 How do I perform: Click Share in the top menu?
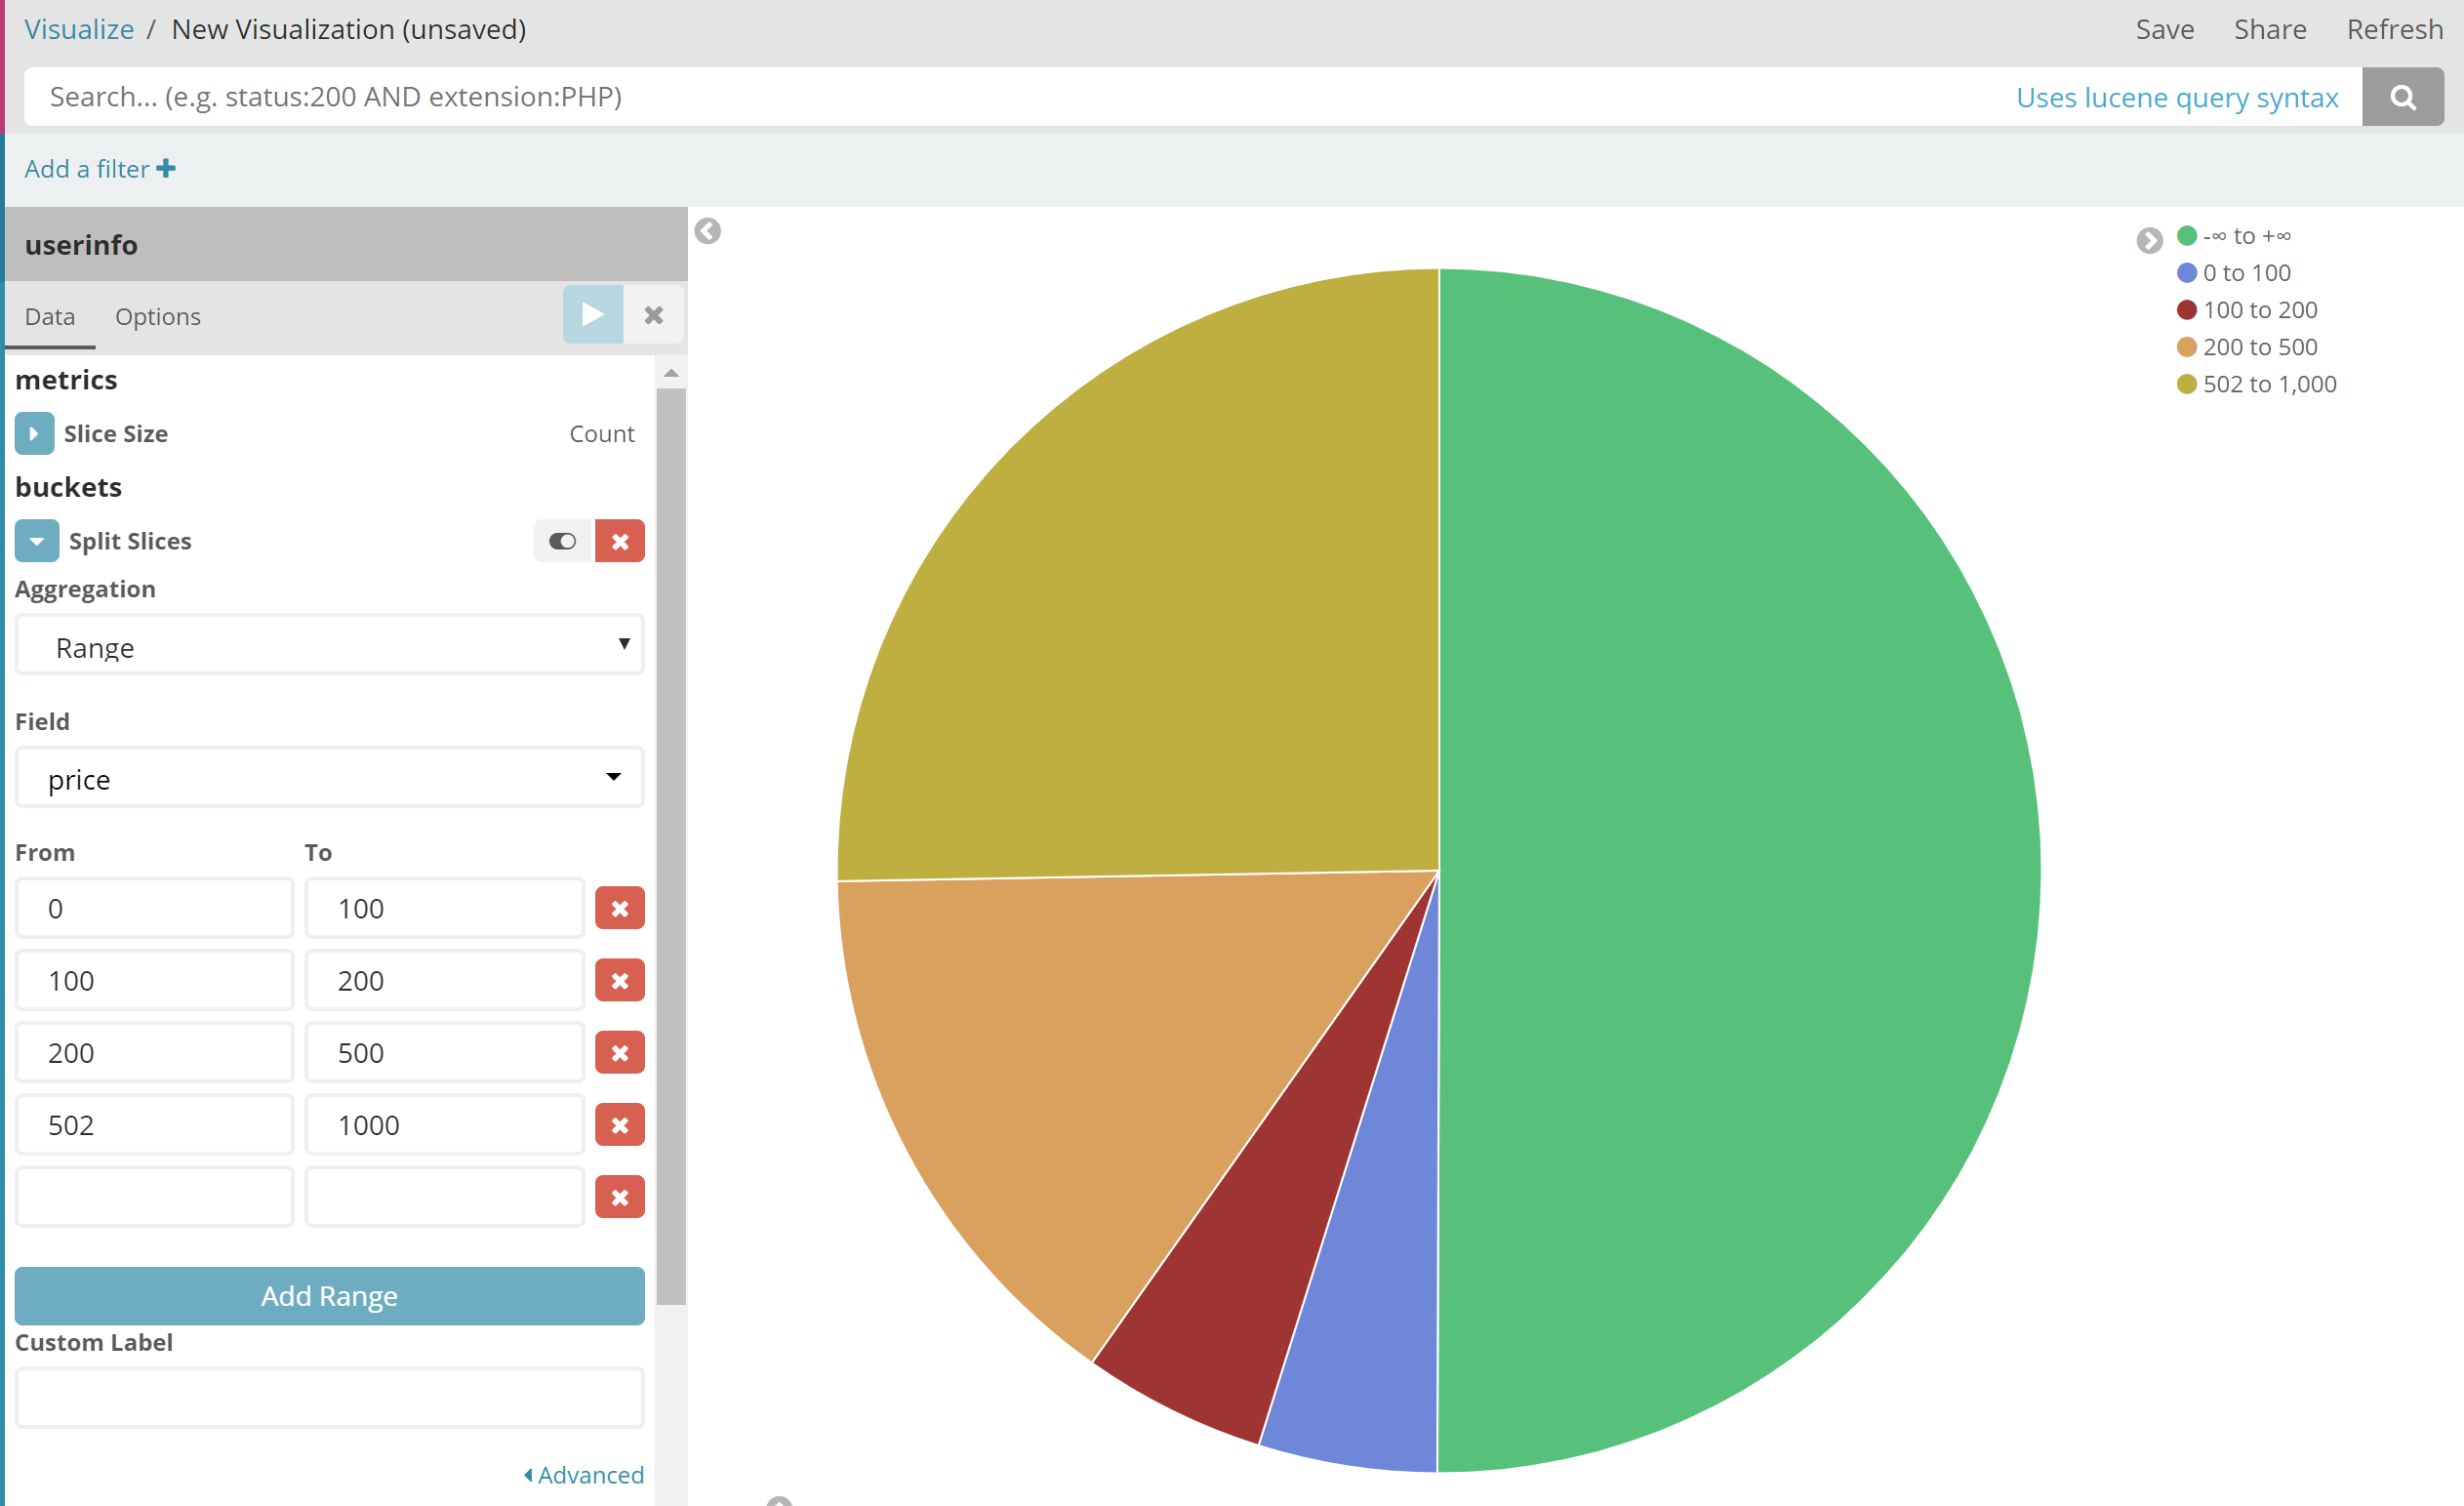point(2270,29)
